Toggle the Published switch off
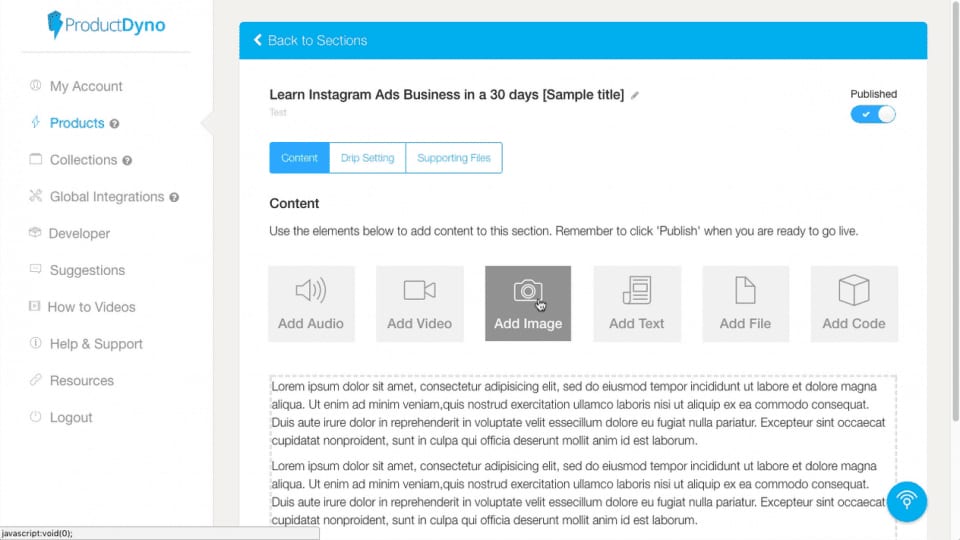Screen dimensions: 960x540 [x=872, y=114]
